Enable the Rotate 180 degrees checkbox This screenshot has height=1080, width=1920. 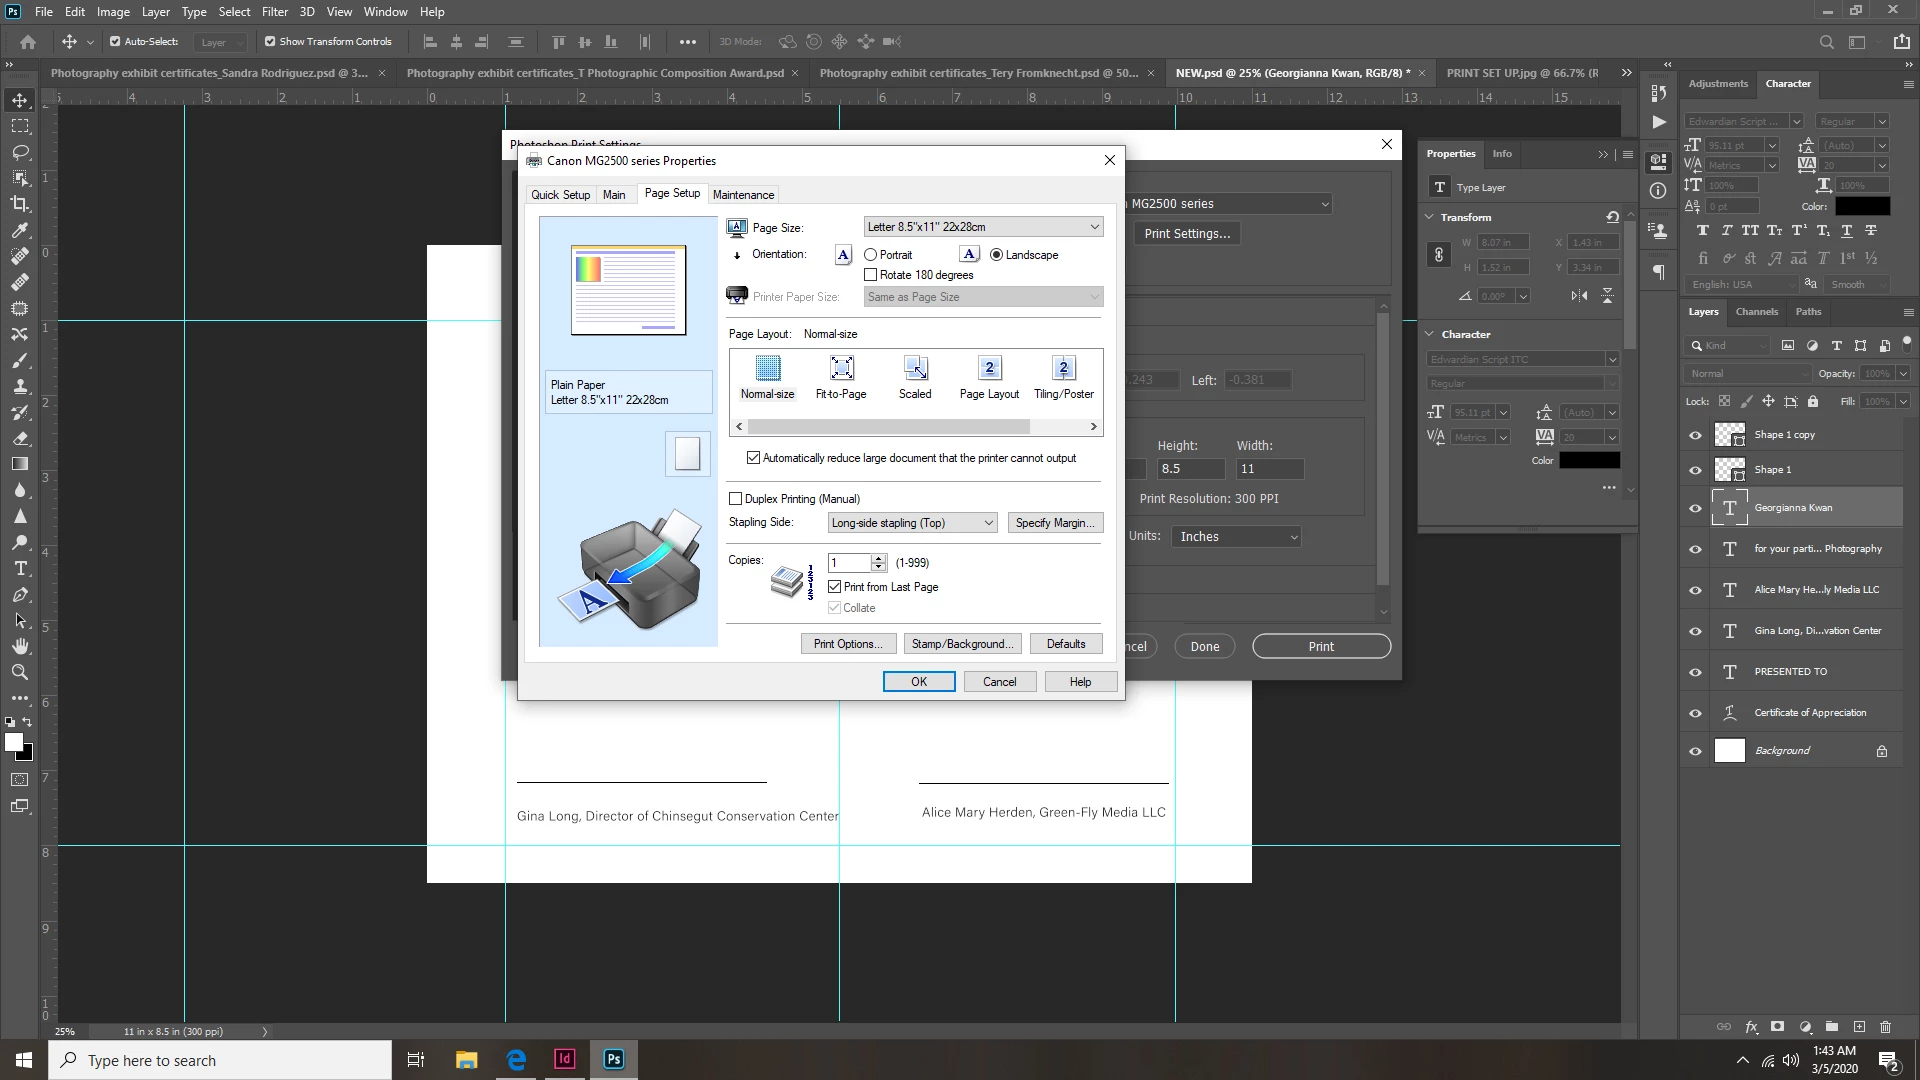(870, 275)
